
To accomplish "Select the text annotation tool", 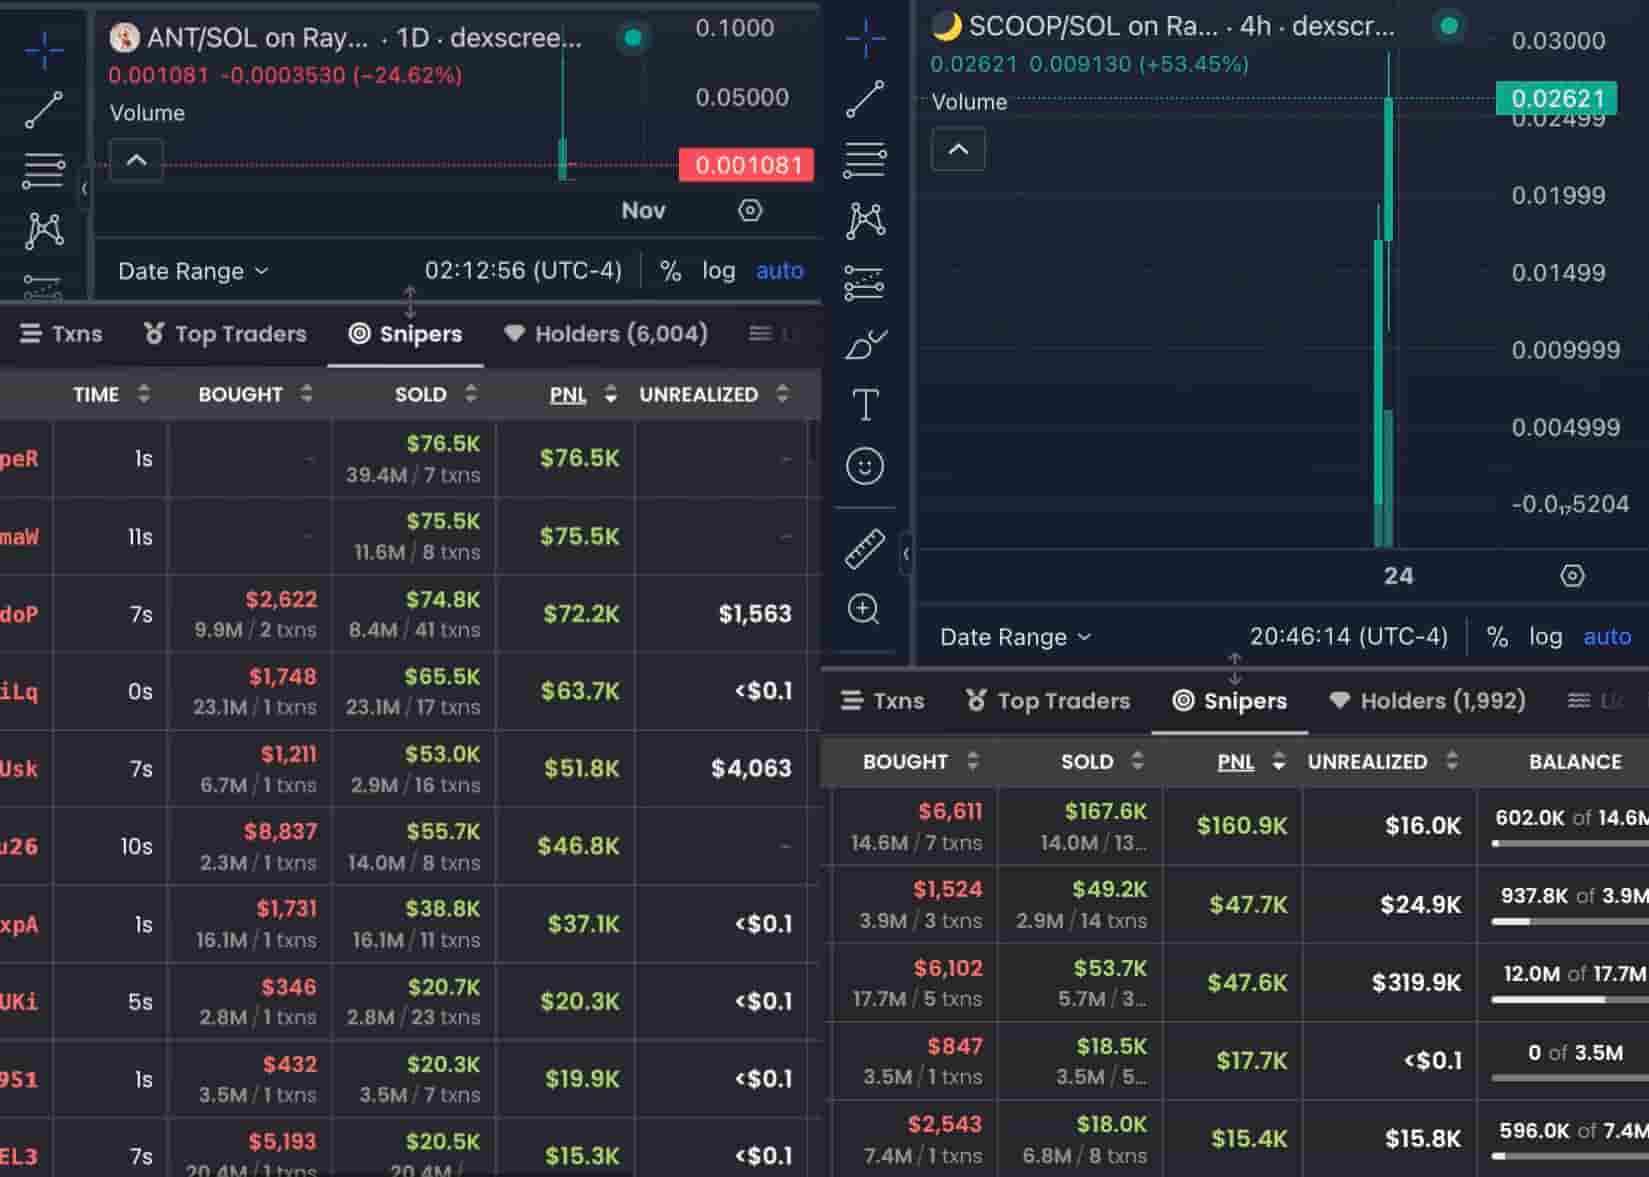I will [865, 404].
